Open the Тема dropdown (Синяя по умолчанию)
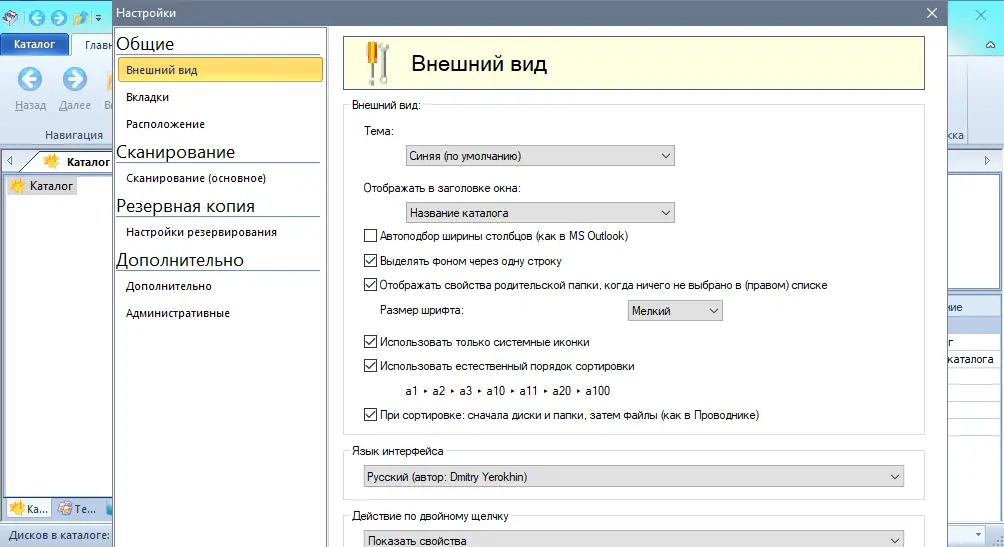Screen dimensions: 1004x547 pos(540,156)
